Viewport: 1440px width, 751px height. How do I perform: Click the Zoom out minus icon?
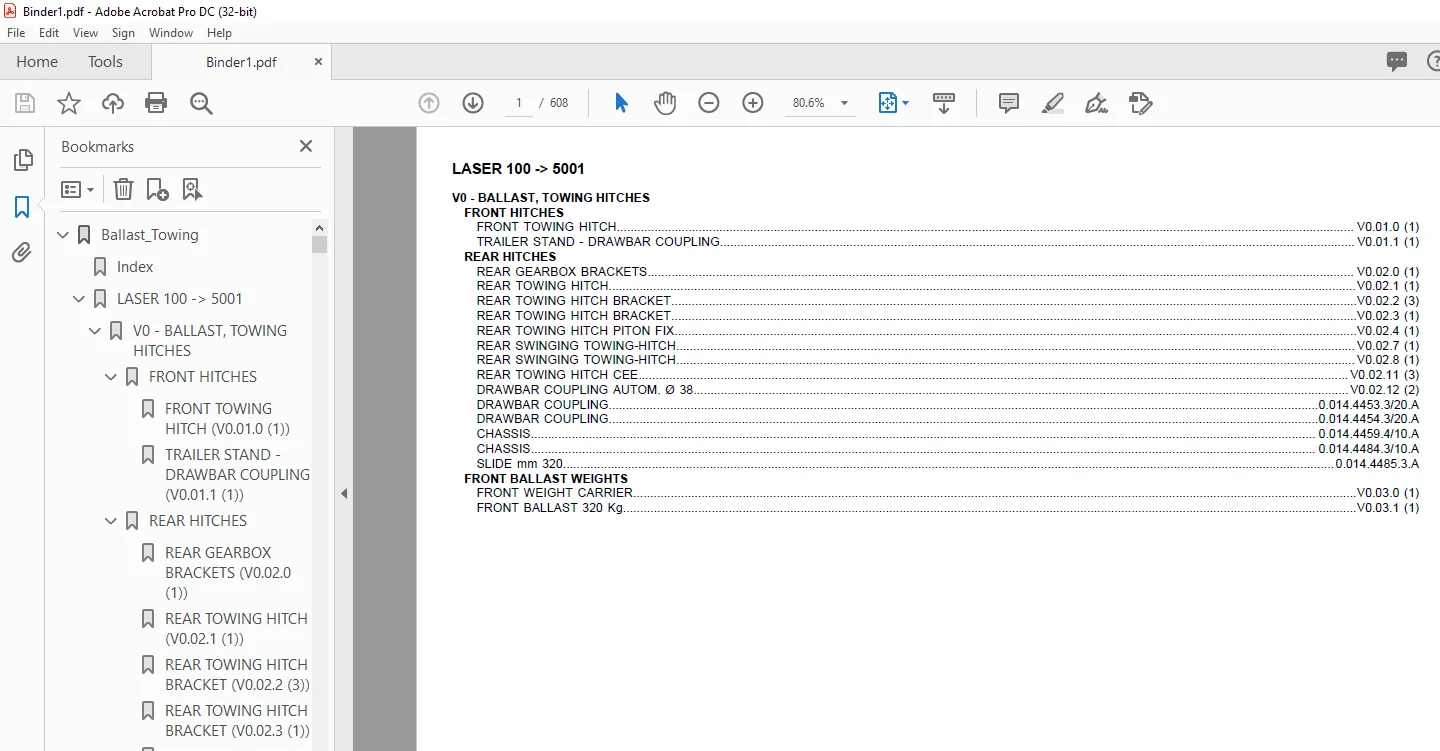[709, 103]
